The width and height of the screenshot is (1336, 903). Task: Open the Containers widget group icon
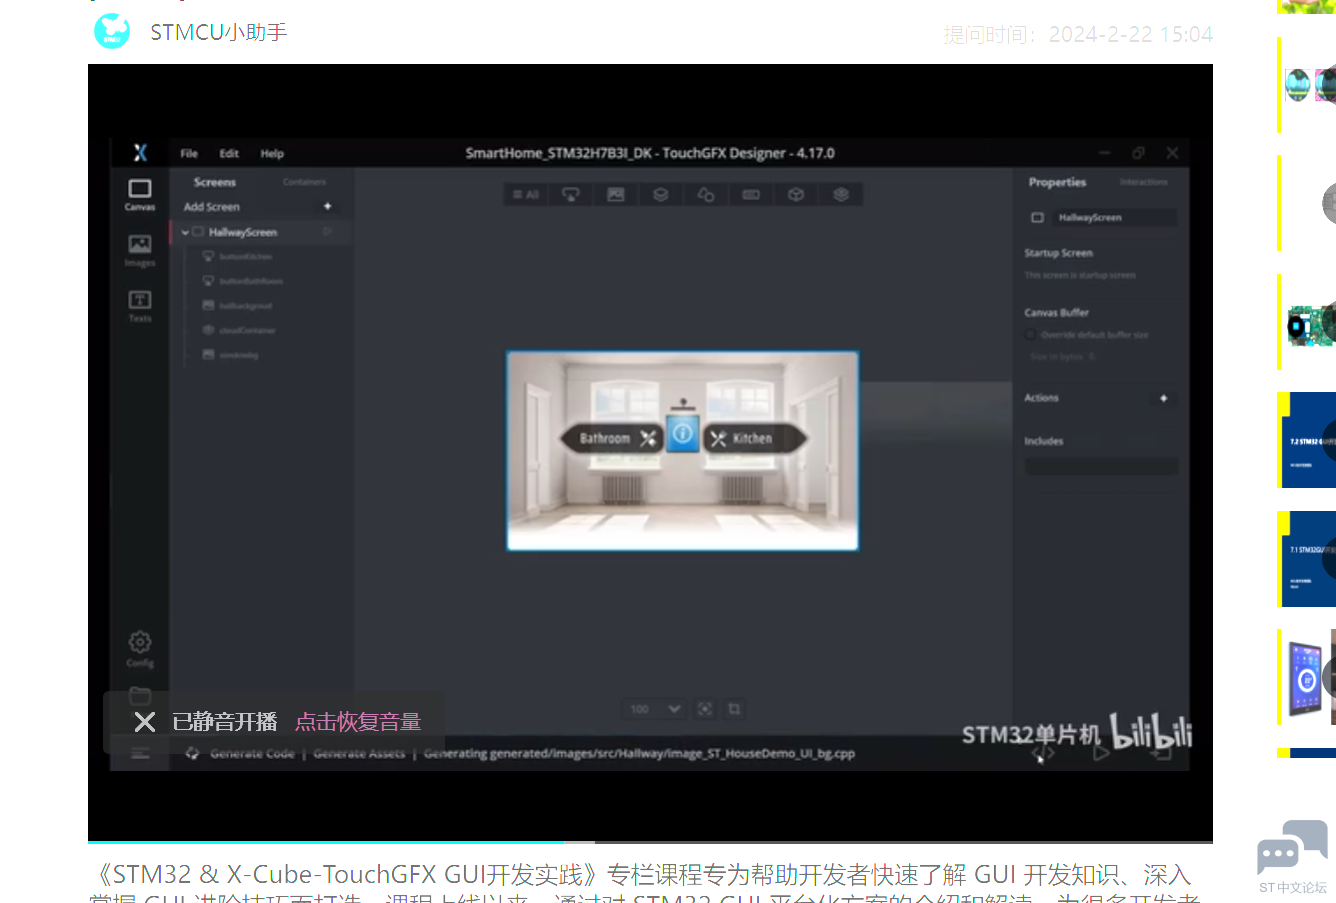click(661, 195)
